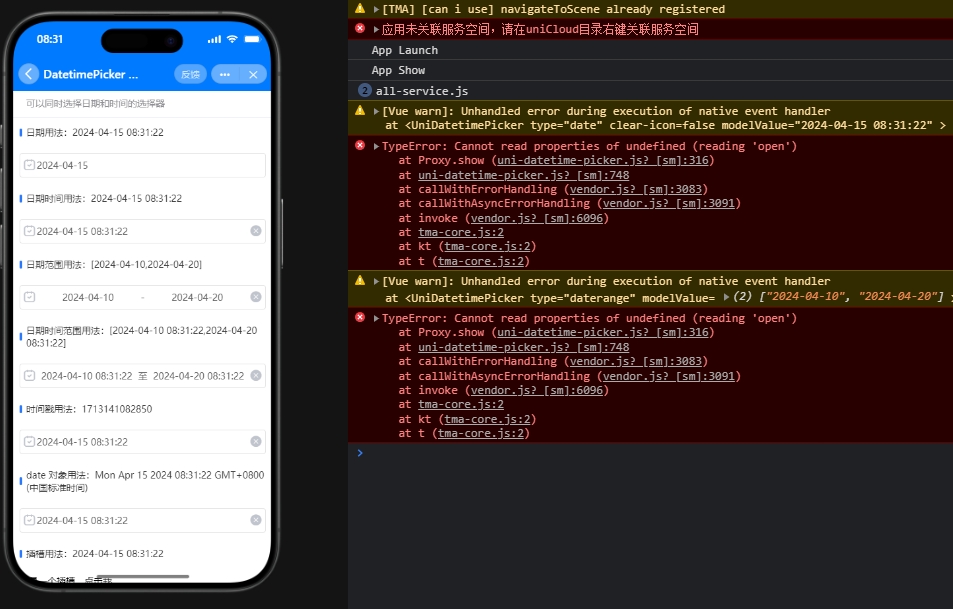The image size is (953, 609).
Task: Open first uni-datetime-picker.js [sm]:316 link
Action: [603, 160]
